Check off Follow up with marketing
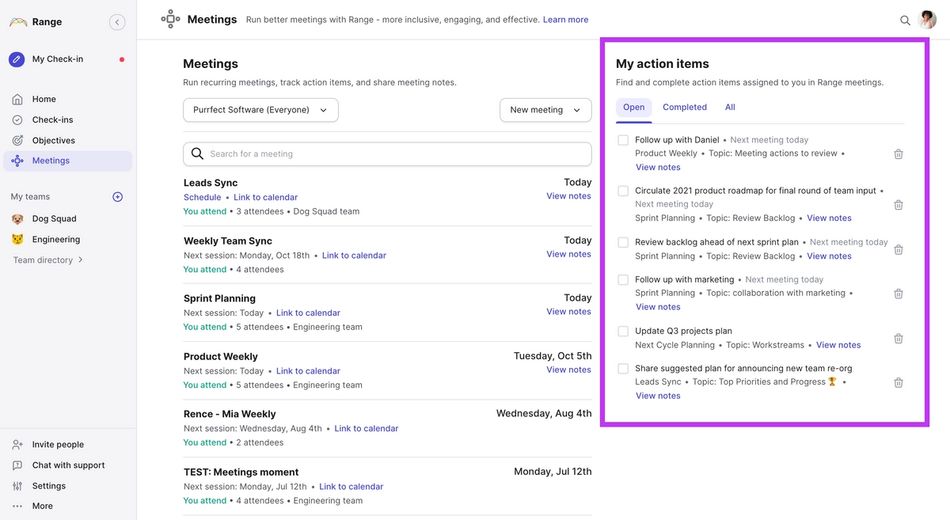The image size is (950, 520). click(x=623, y=279)
